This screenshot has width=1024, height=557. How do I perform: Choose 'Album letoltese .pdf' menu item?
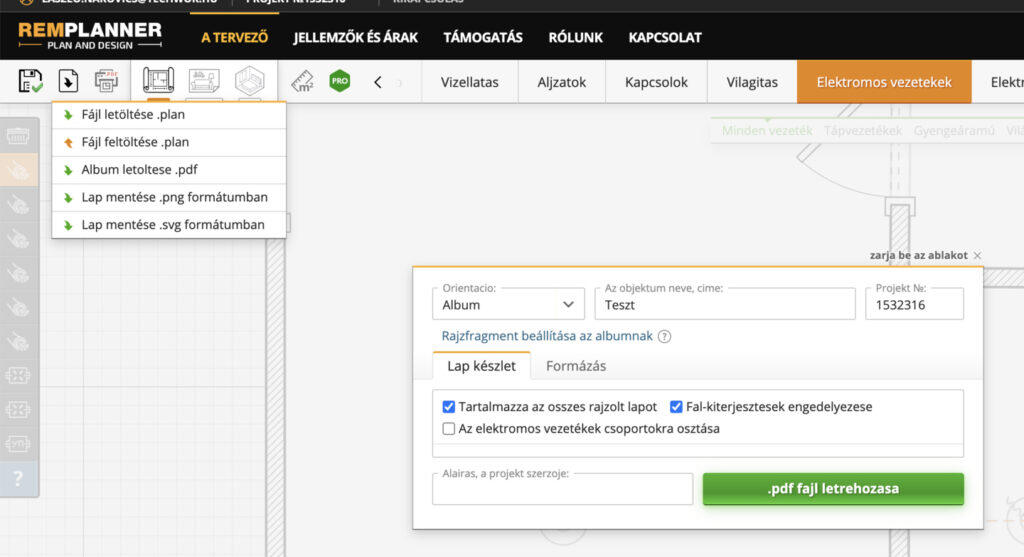[169, 170]
